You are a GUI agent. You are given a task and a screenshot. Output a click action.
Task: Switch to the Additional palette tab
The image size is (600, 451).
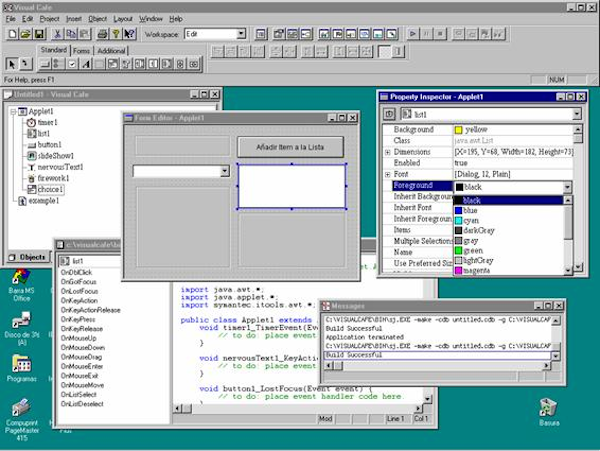pos(111,50)
